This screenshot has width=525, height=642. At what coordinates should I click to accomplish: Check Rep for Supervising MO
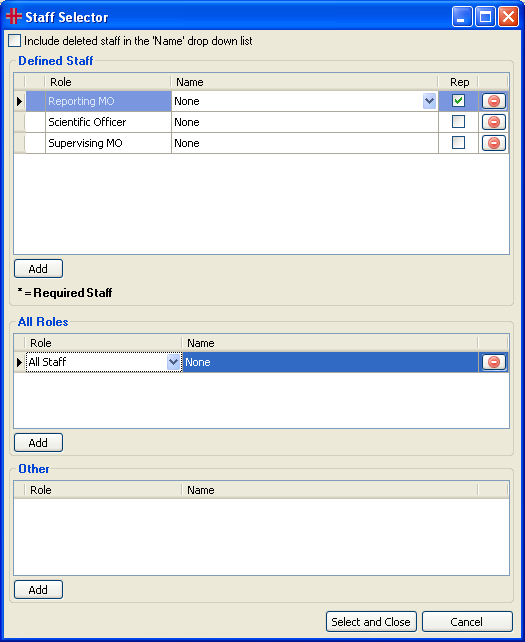458,142
